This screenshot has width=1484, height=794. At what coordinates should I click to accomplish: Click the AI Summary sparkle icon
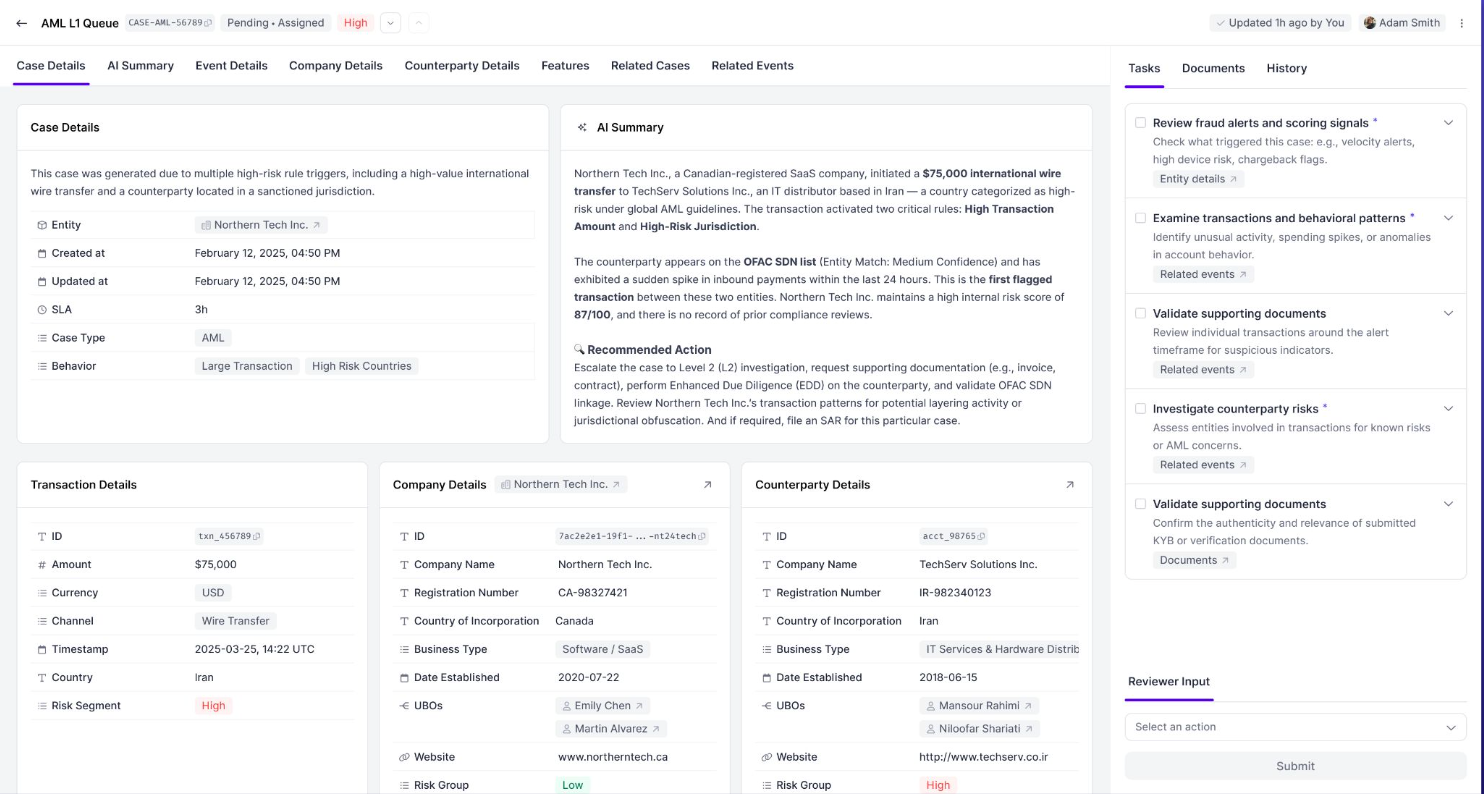[582, 128]
